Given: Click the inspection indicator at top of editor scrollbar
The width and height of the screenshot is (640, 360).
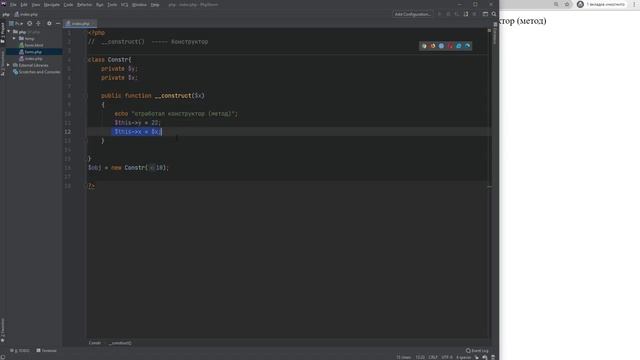Looking at the screenshot, I should [x=489, y=30].
